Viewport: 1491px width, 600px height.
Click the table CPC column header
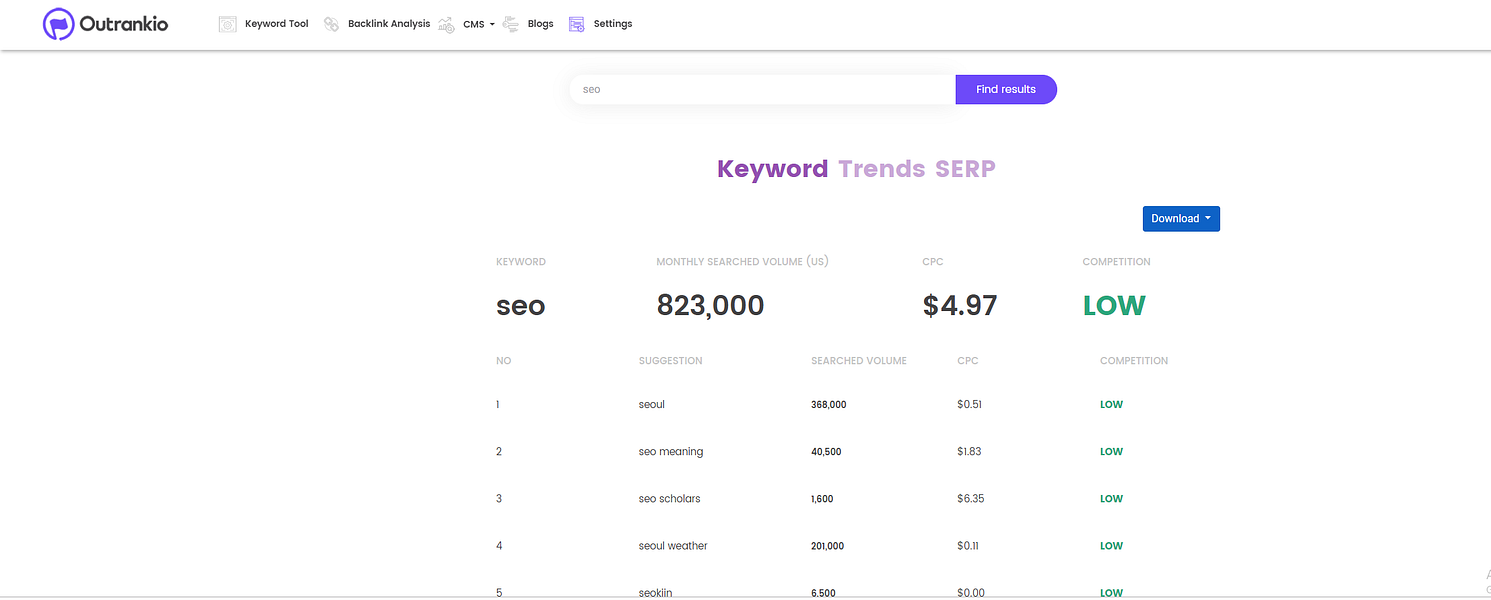click(x=968, y=361)
